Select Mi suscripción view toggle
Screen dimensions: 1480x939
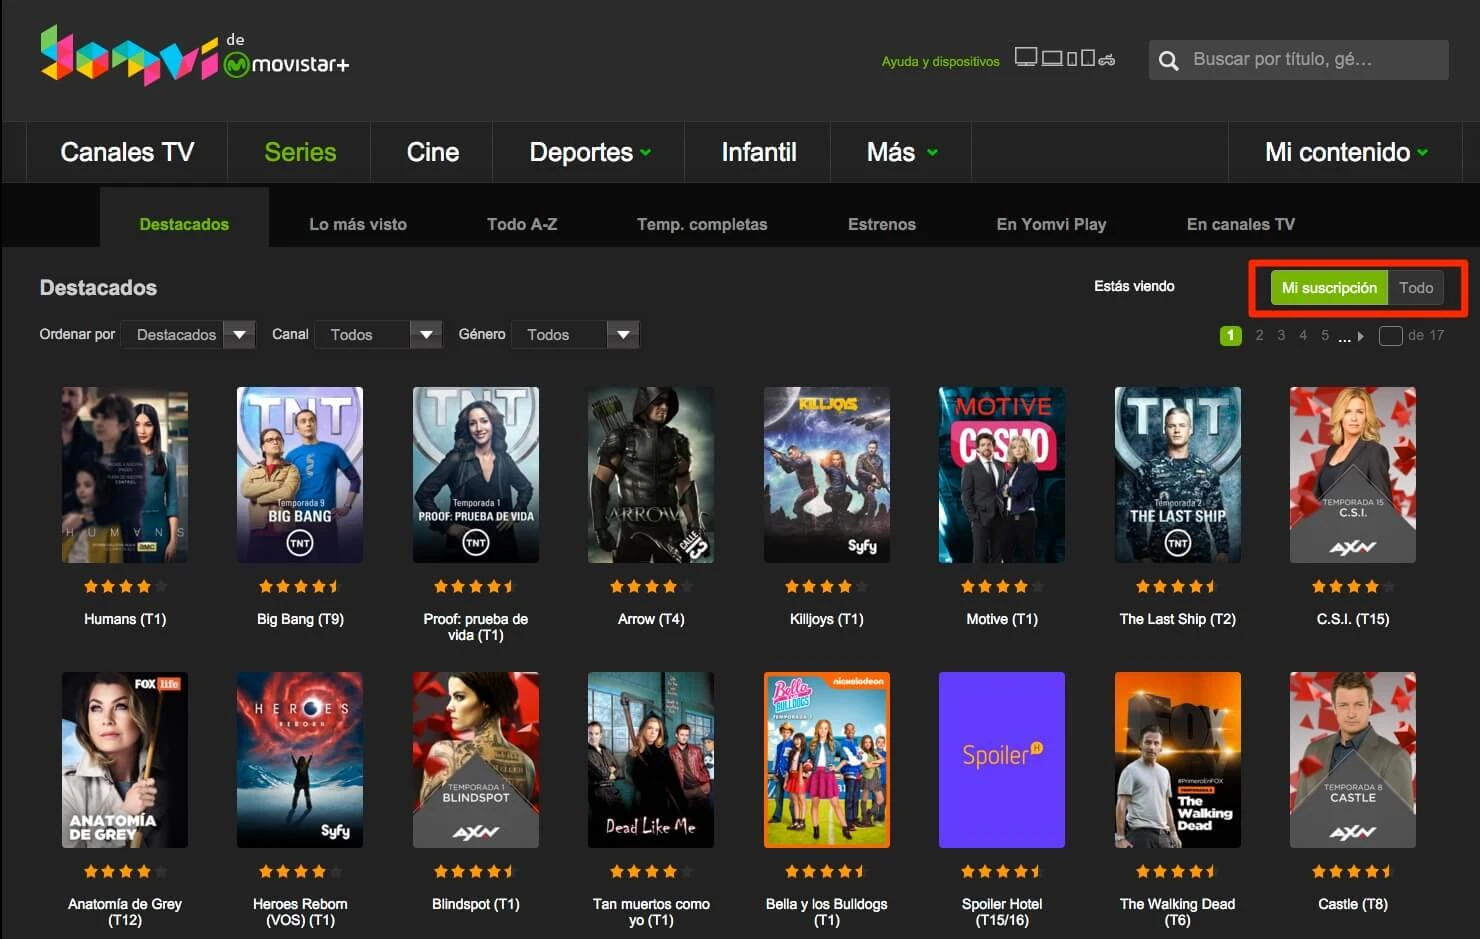click(1329, 288)
